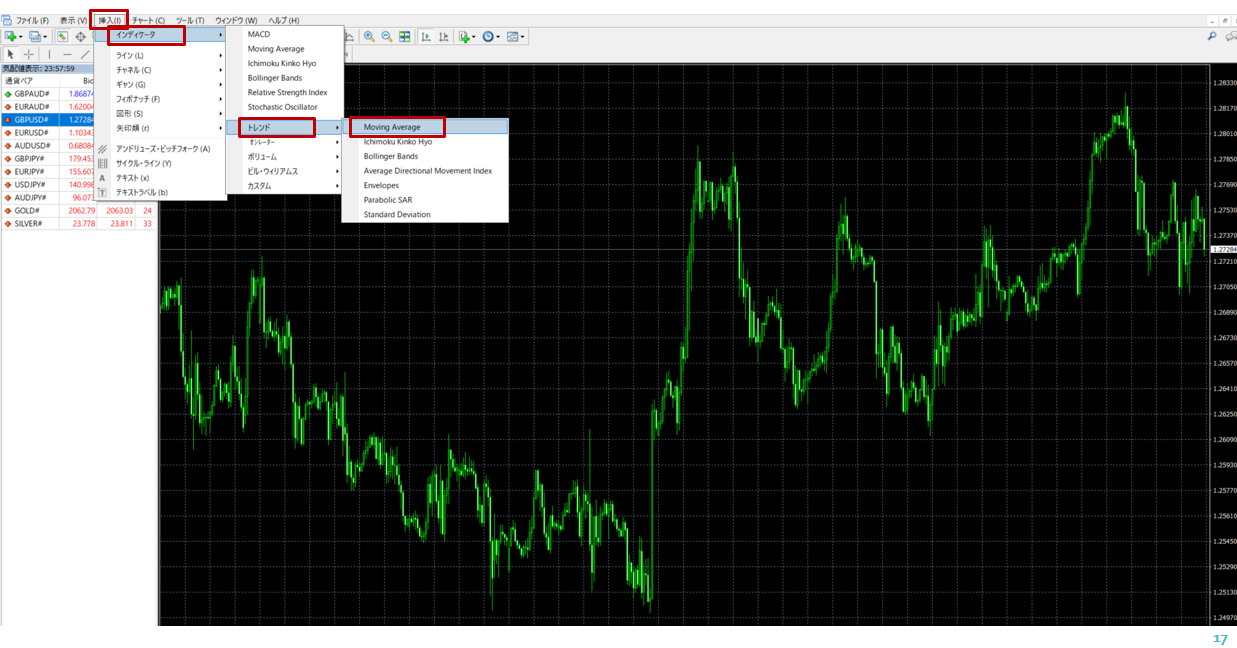The height and width of the screenshot is (648, 1237).
Task: Click the zoom out magnifier icon
Action: click(386, 37)
